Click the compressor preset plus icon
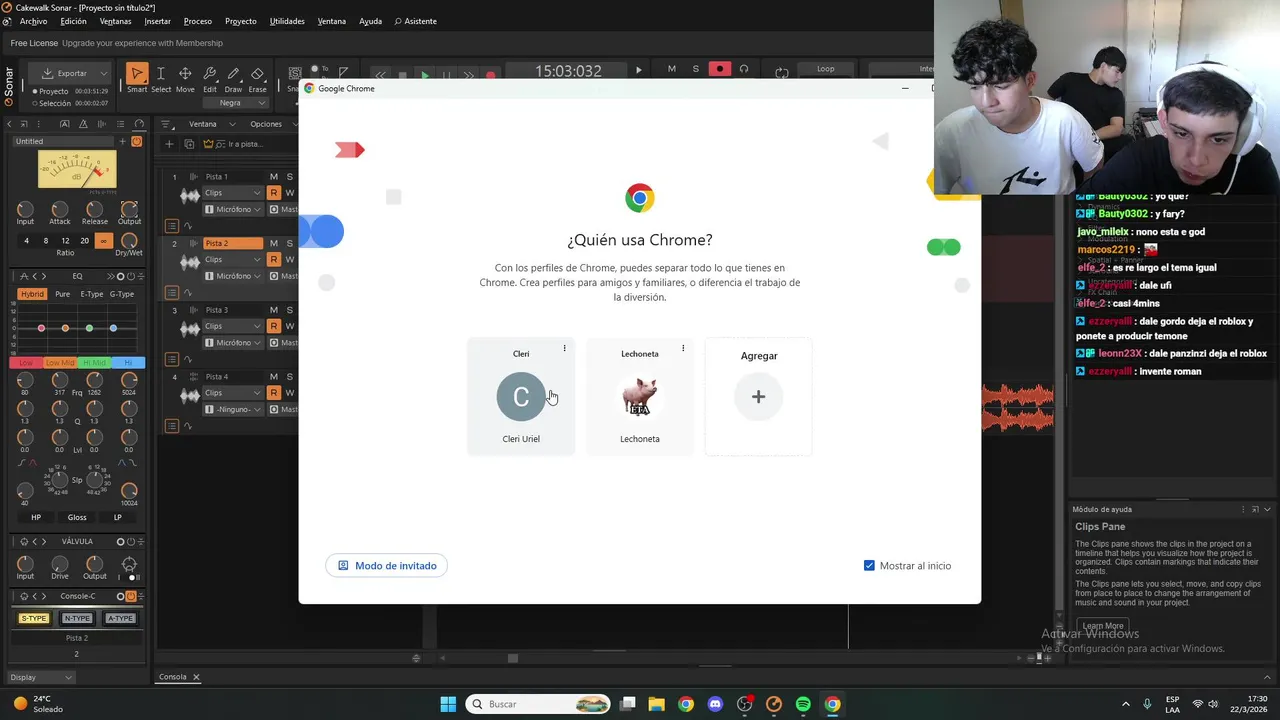 [123, 141]
